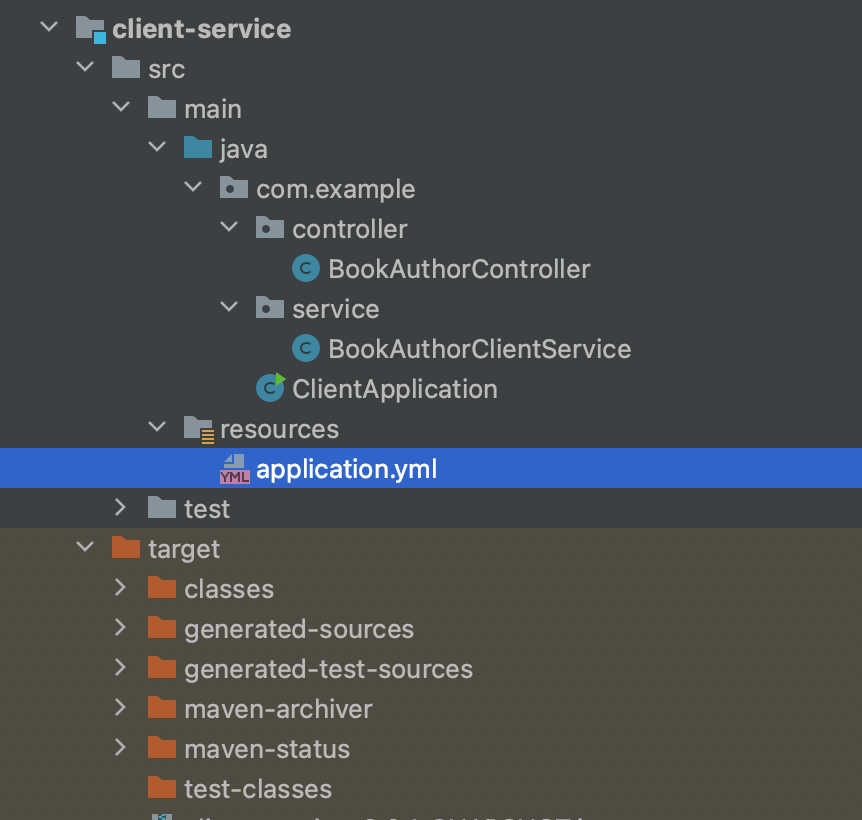The image size is (862, 820).
Task: Collapse the com.example package chevron
Action: tap(193, 187)
